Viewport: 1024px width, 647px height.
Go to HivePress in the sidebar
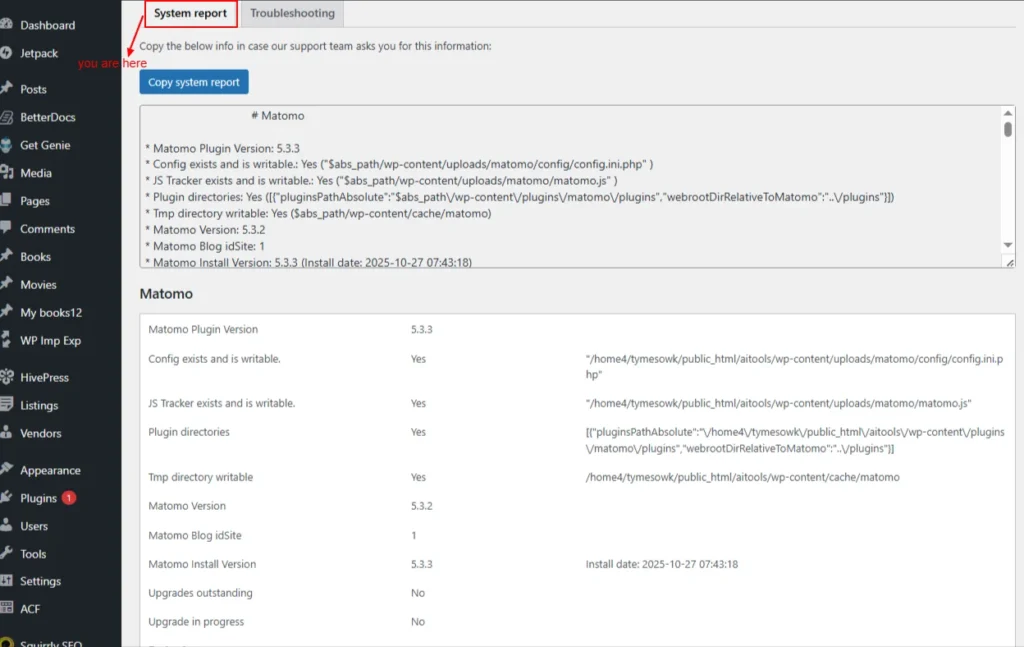coord(46,378)
